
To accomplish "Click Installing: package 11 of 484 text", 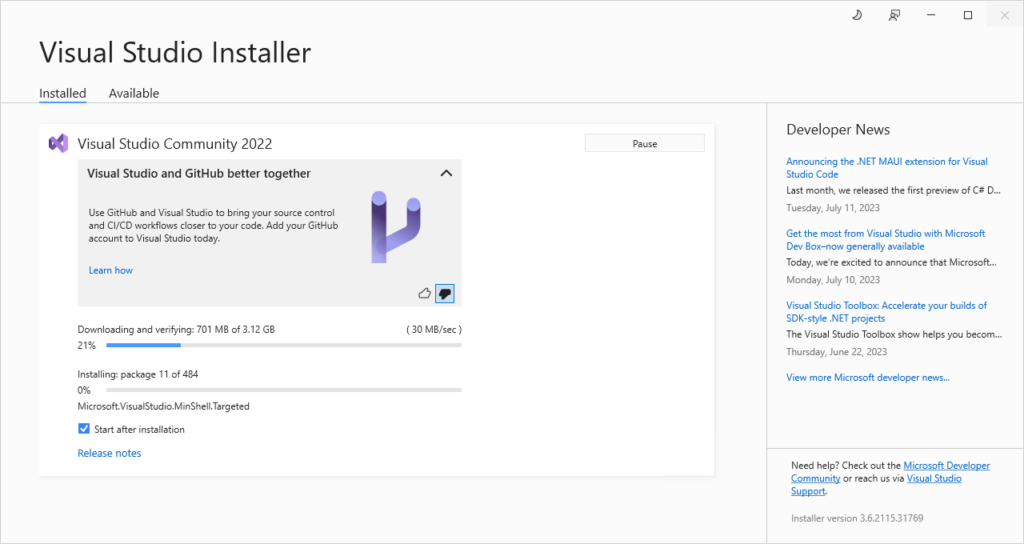I will (x=138, y=374).
